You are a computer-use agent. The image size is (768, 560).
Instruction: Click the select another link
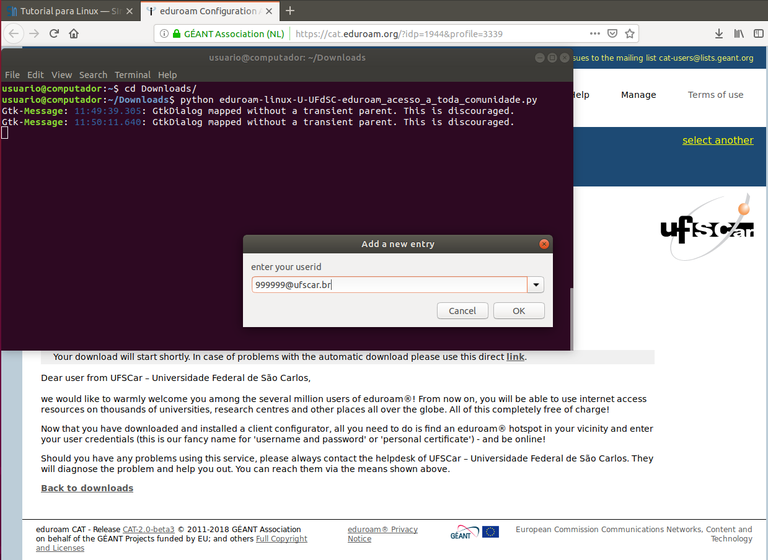(718, 140)
